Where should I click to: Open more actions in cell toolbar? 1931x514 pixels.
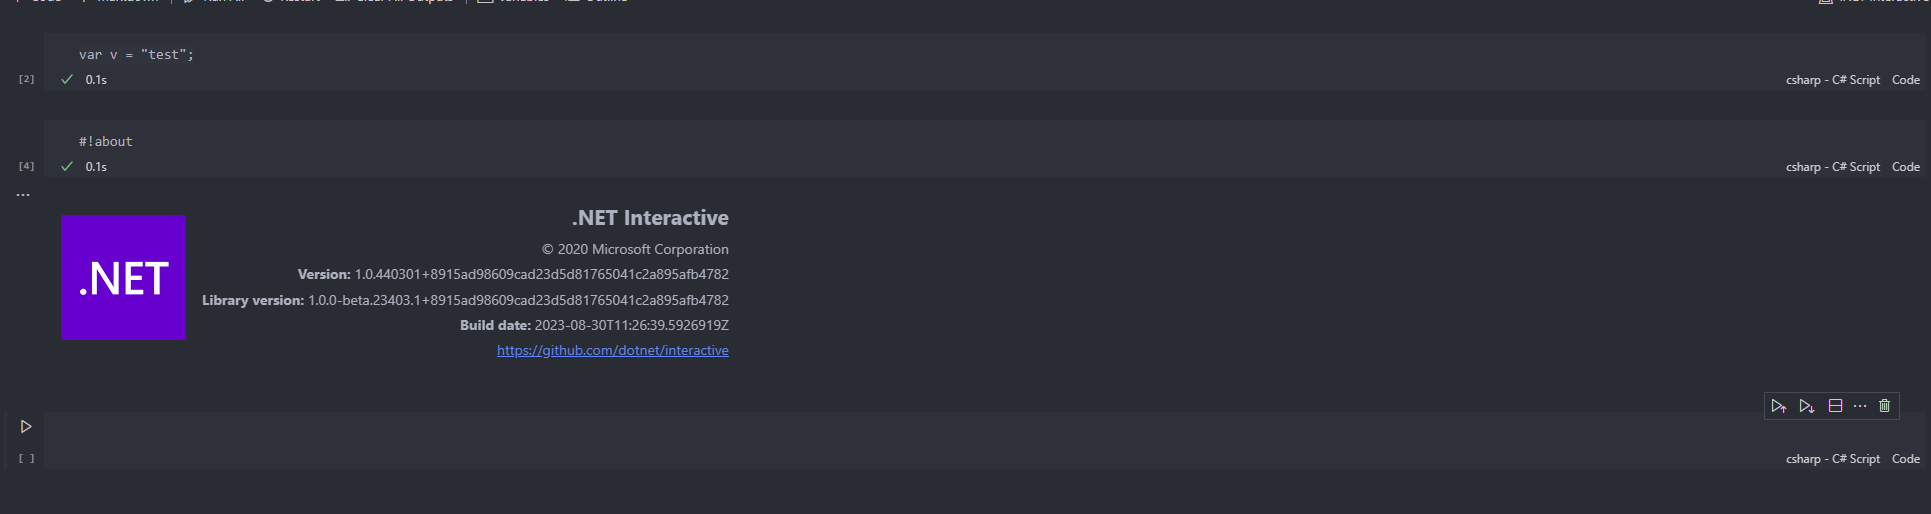tap(1860, 406)
